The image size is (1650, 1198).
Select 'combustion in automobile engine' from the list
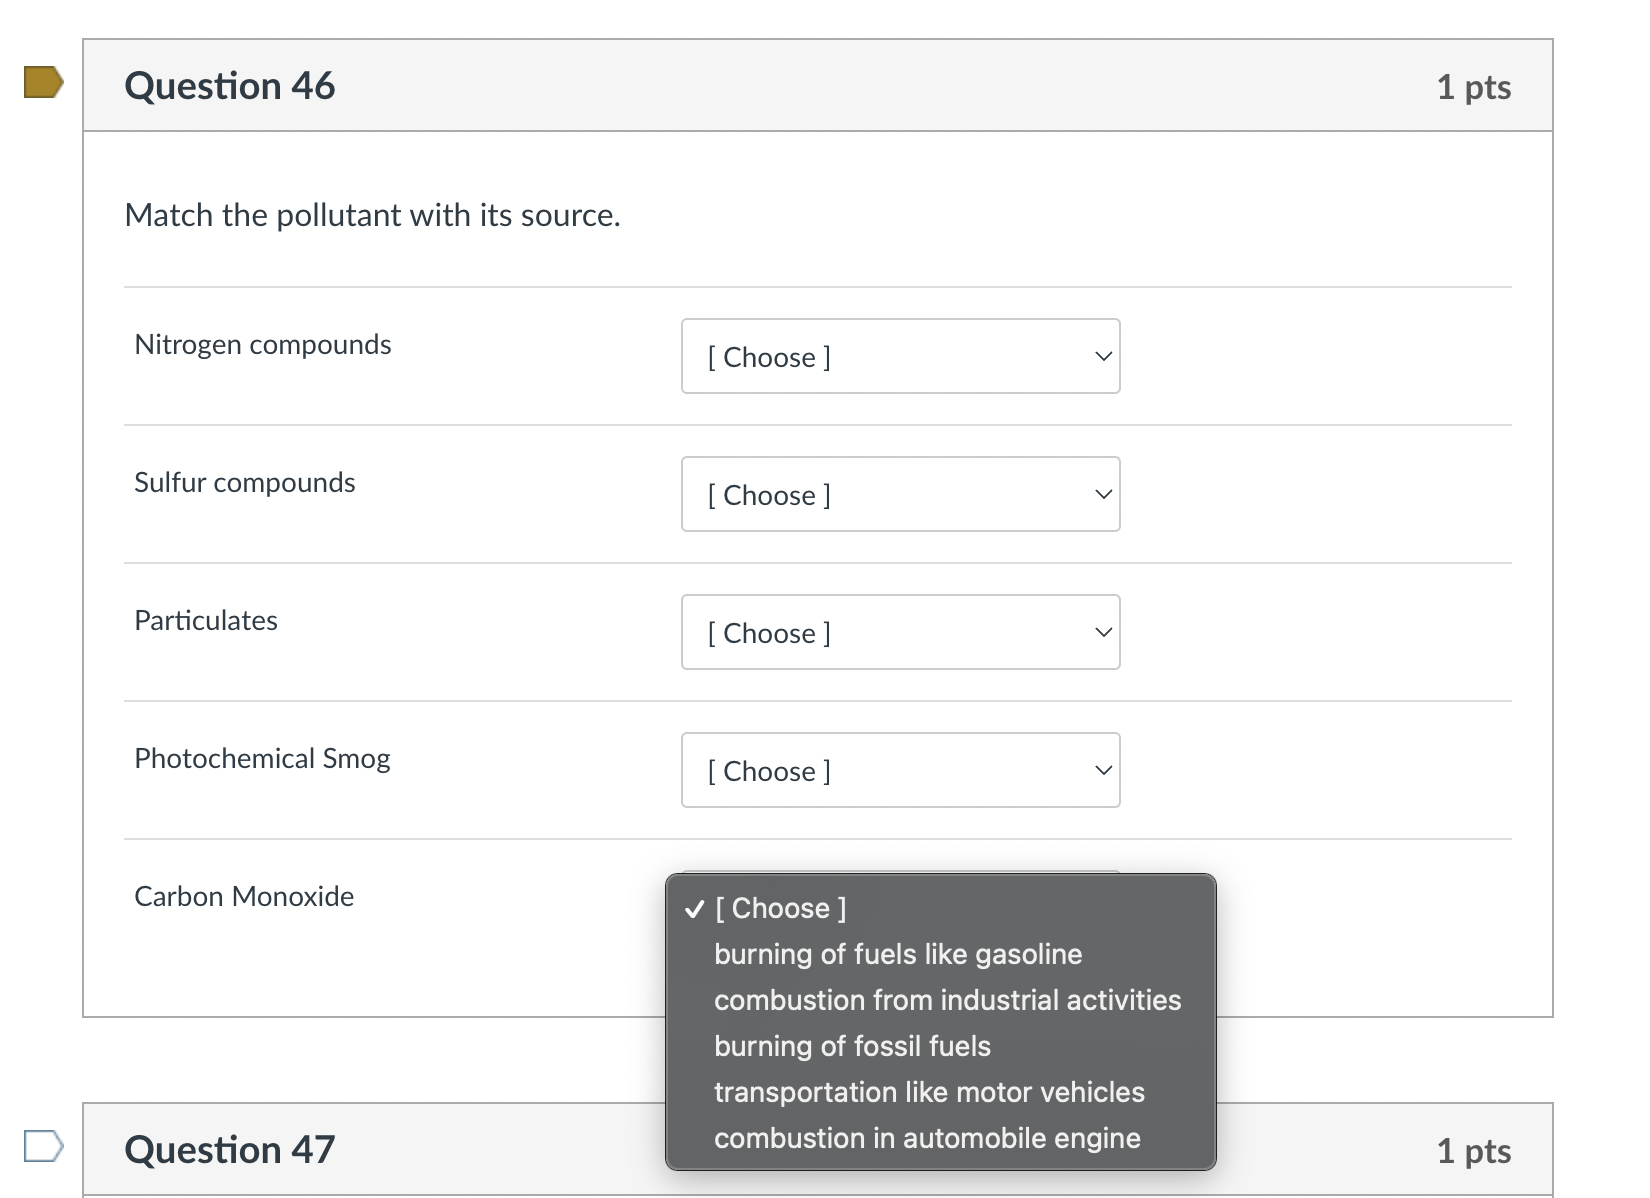click(927, 1137)
